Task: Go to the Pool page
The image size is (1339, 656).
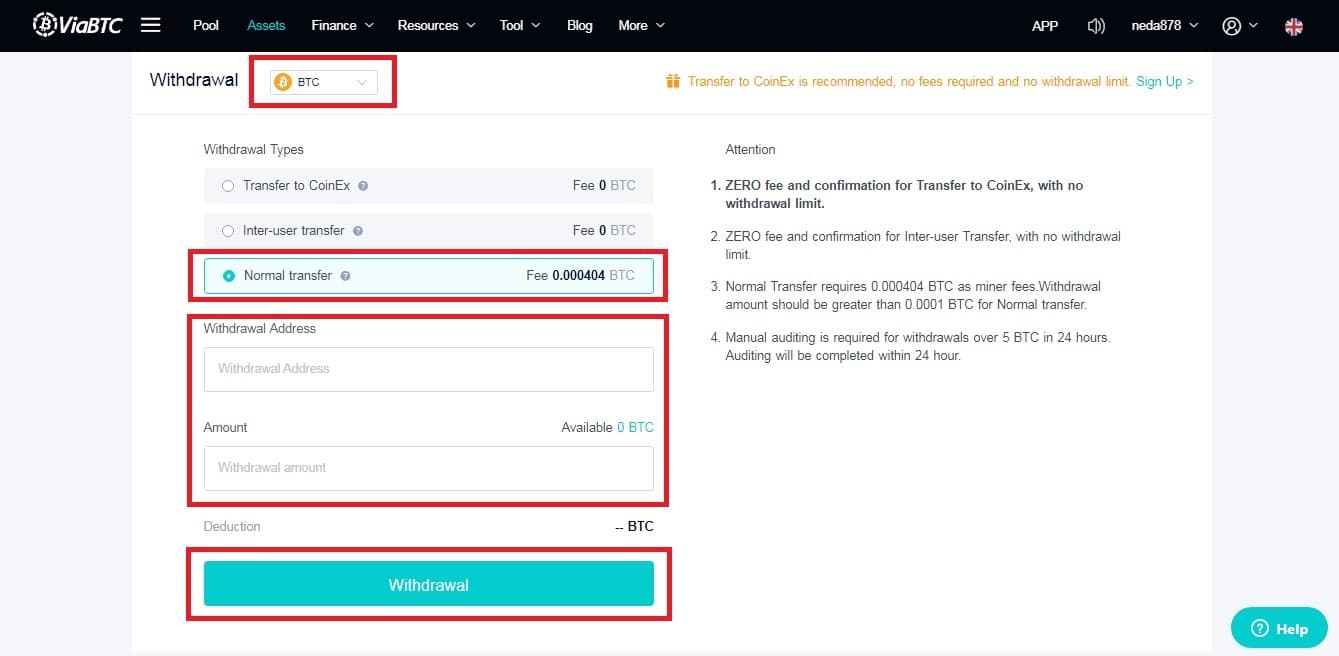Action: tap(206, 26)
